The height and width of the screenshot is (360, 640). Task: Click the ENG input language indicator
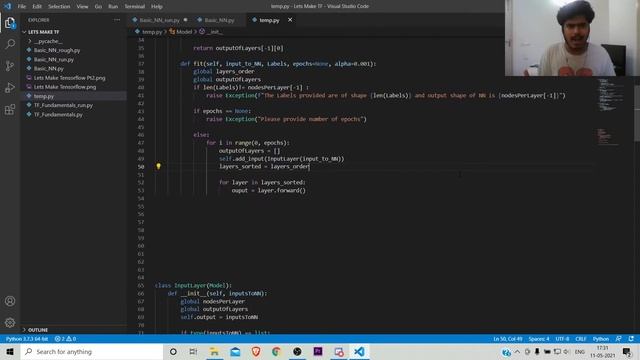coord(580,352)
